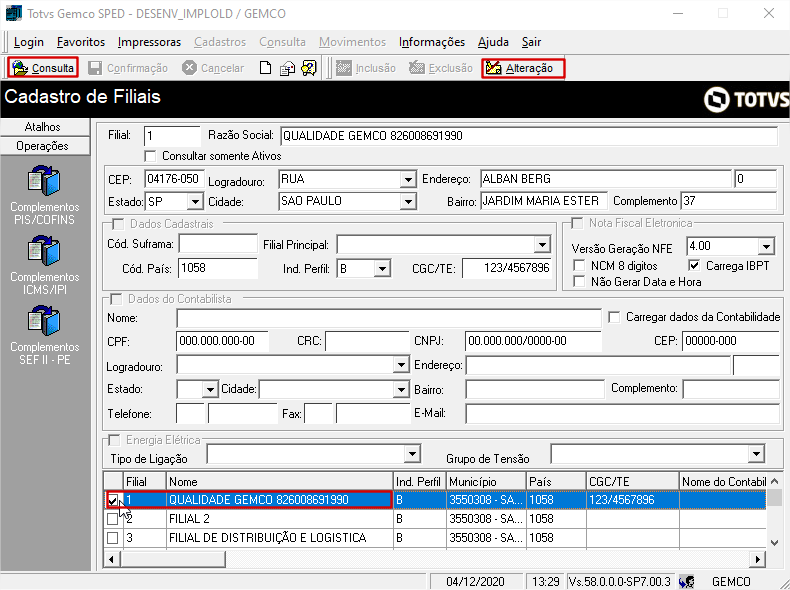Toggle the Nota Fiscal Eletronica group checkbox
The image size is (790, 590).
tap(577, 223)
